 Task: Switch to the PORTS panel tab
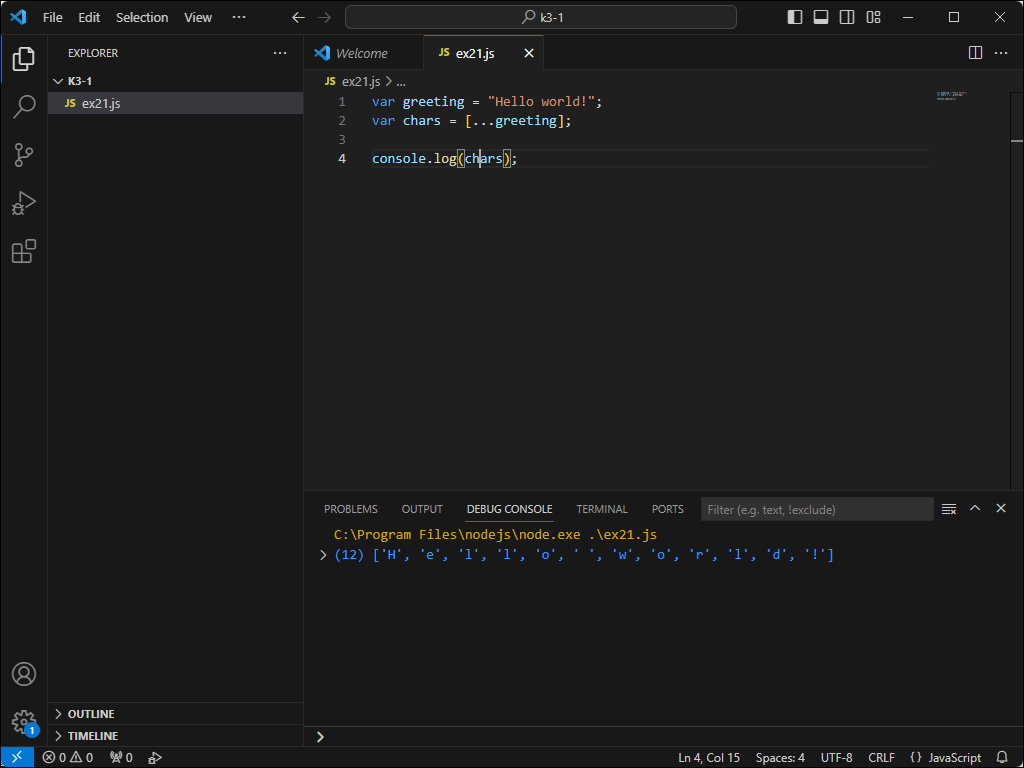pyautogui.click(x=667, y=509)
